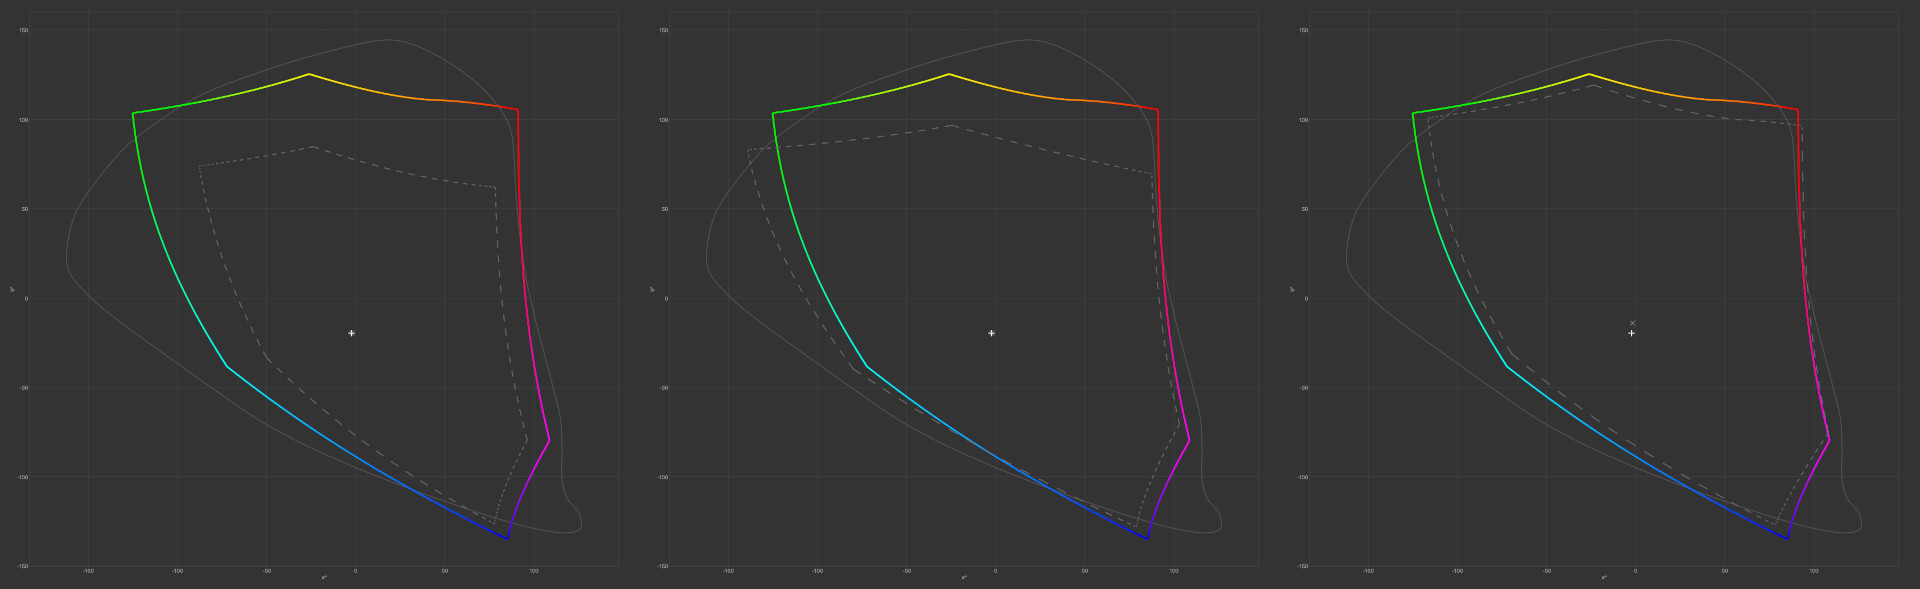Click the white plus marker in left plot

pos(351,333)
